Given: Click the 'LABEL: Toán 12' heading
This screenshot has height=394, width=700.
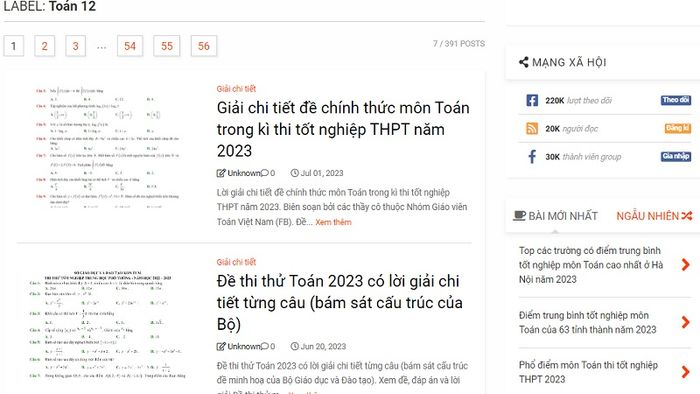Looking at the screenshot, I should pos(50,6).
